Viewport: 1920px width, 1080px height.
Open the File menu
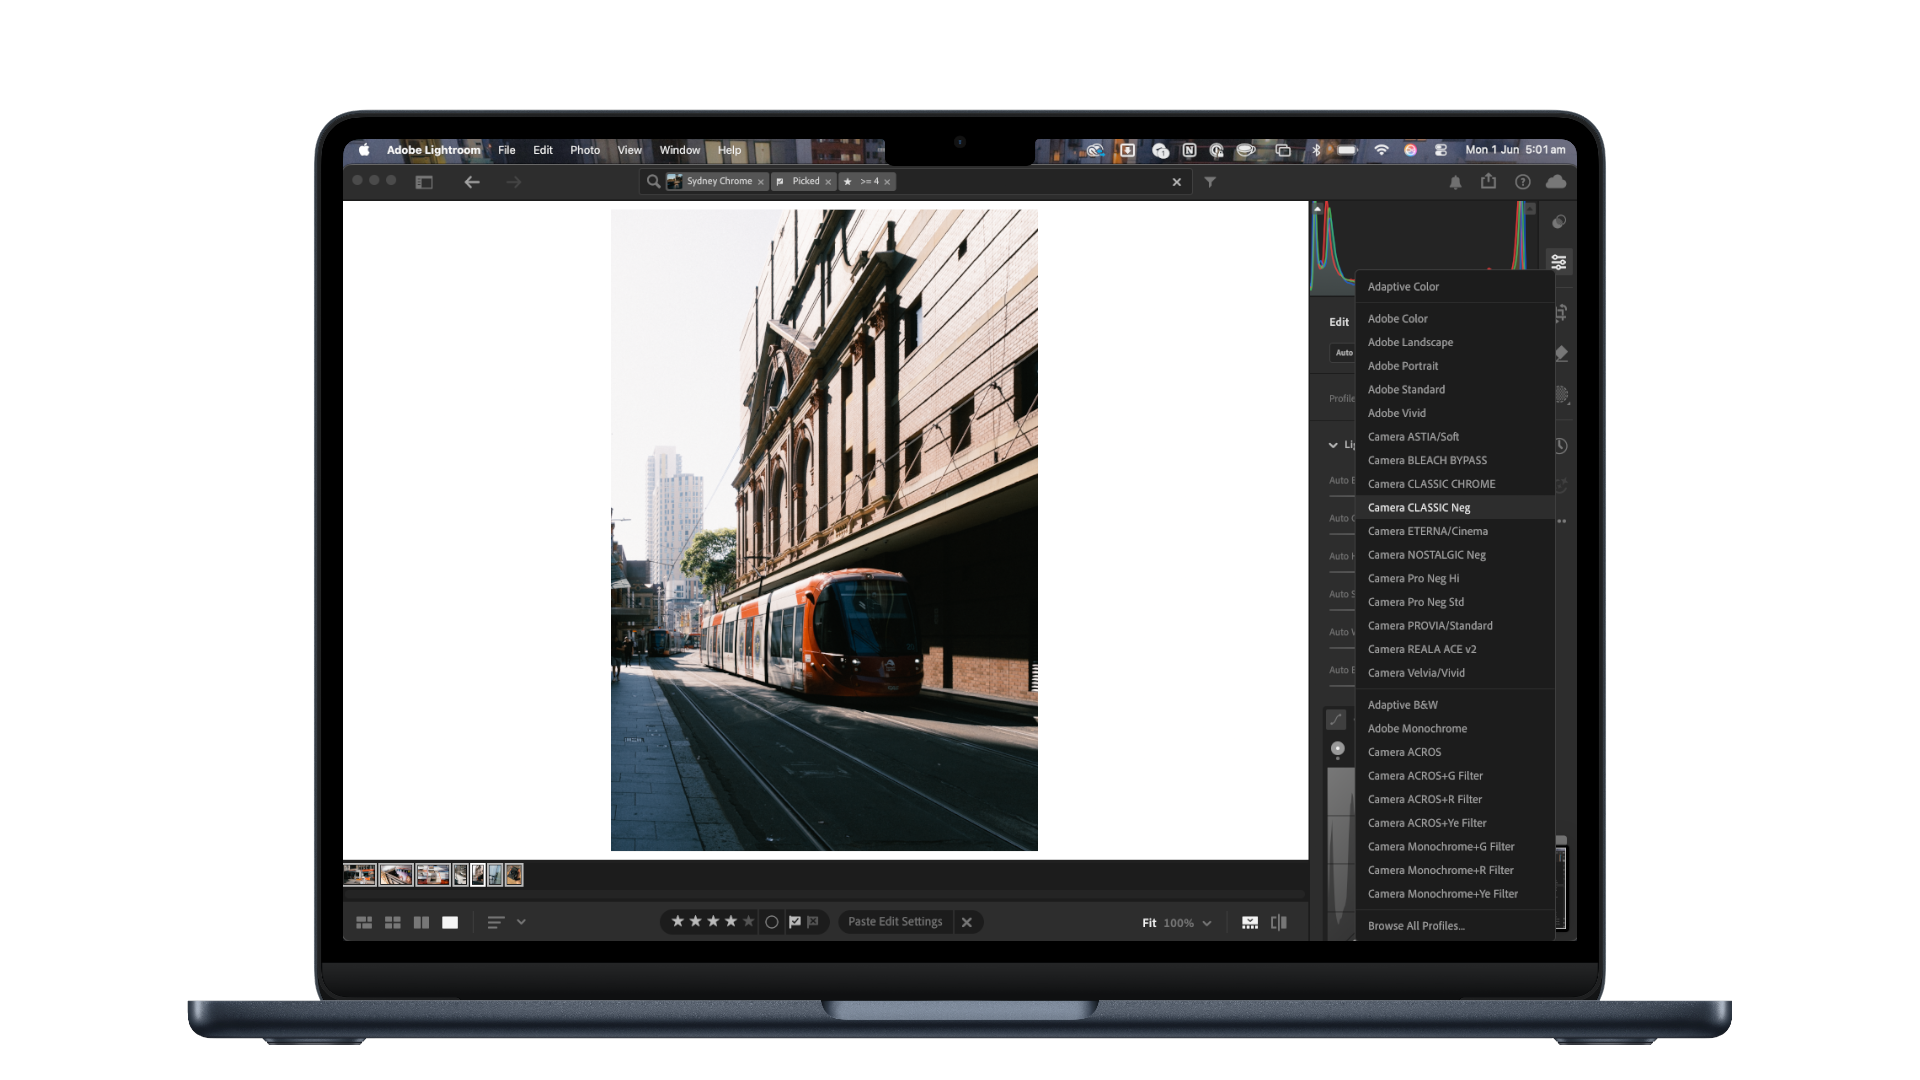point(507,150)
